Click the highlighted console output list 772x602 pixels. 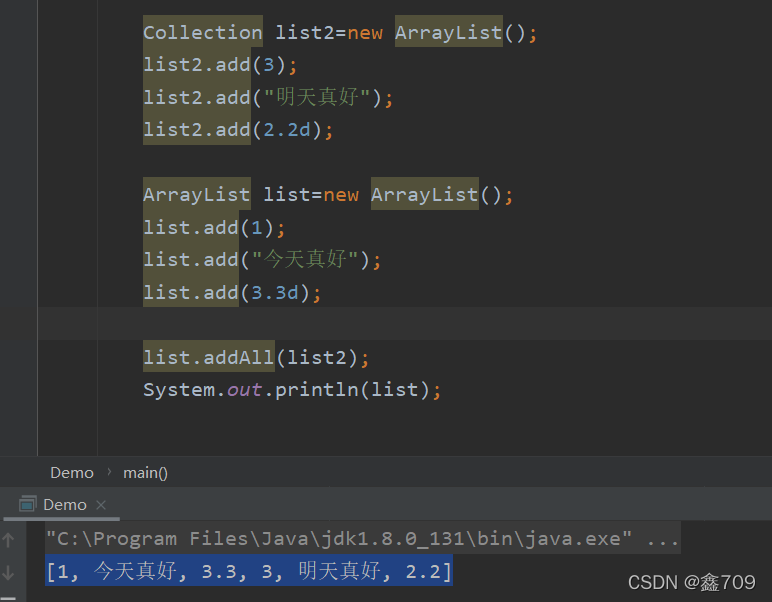tap(249, 571)
